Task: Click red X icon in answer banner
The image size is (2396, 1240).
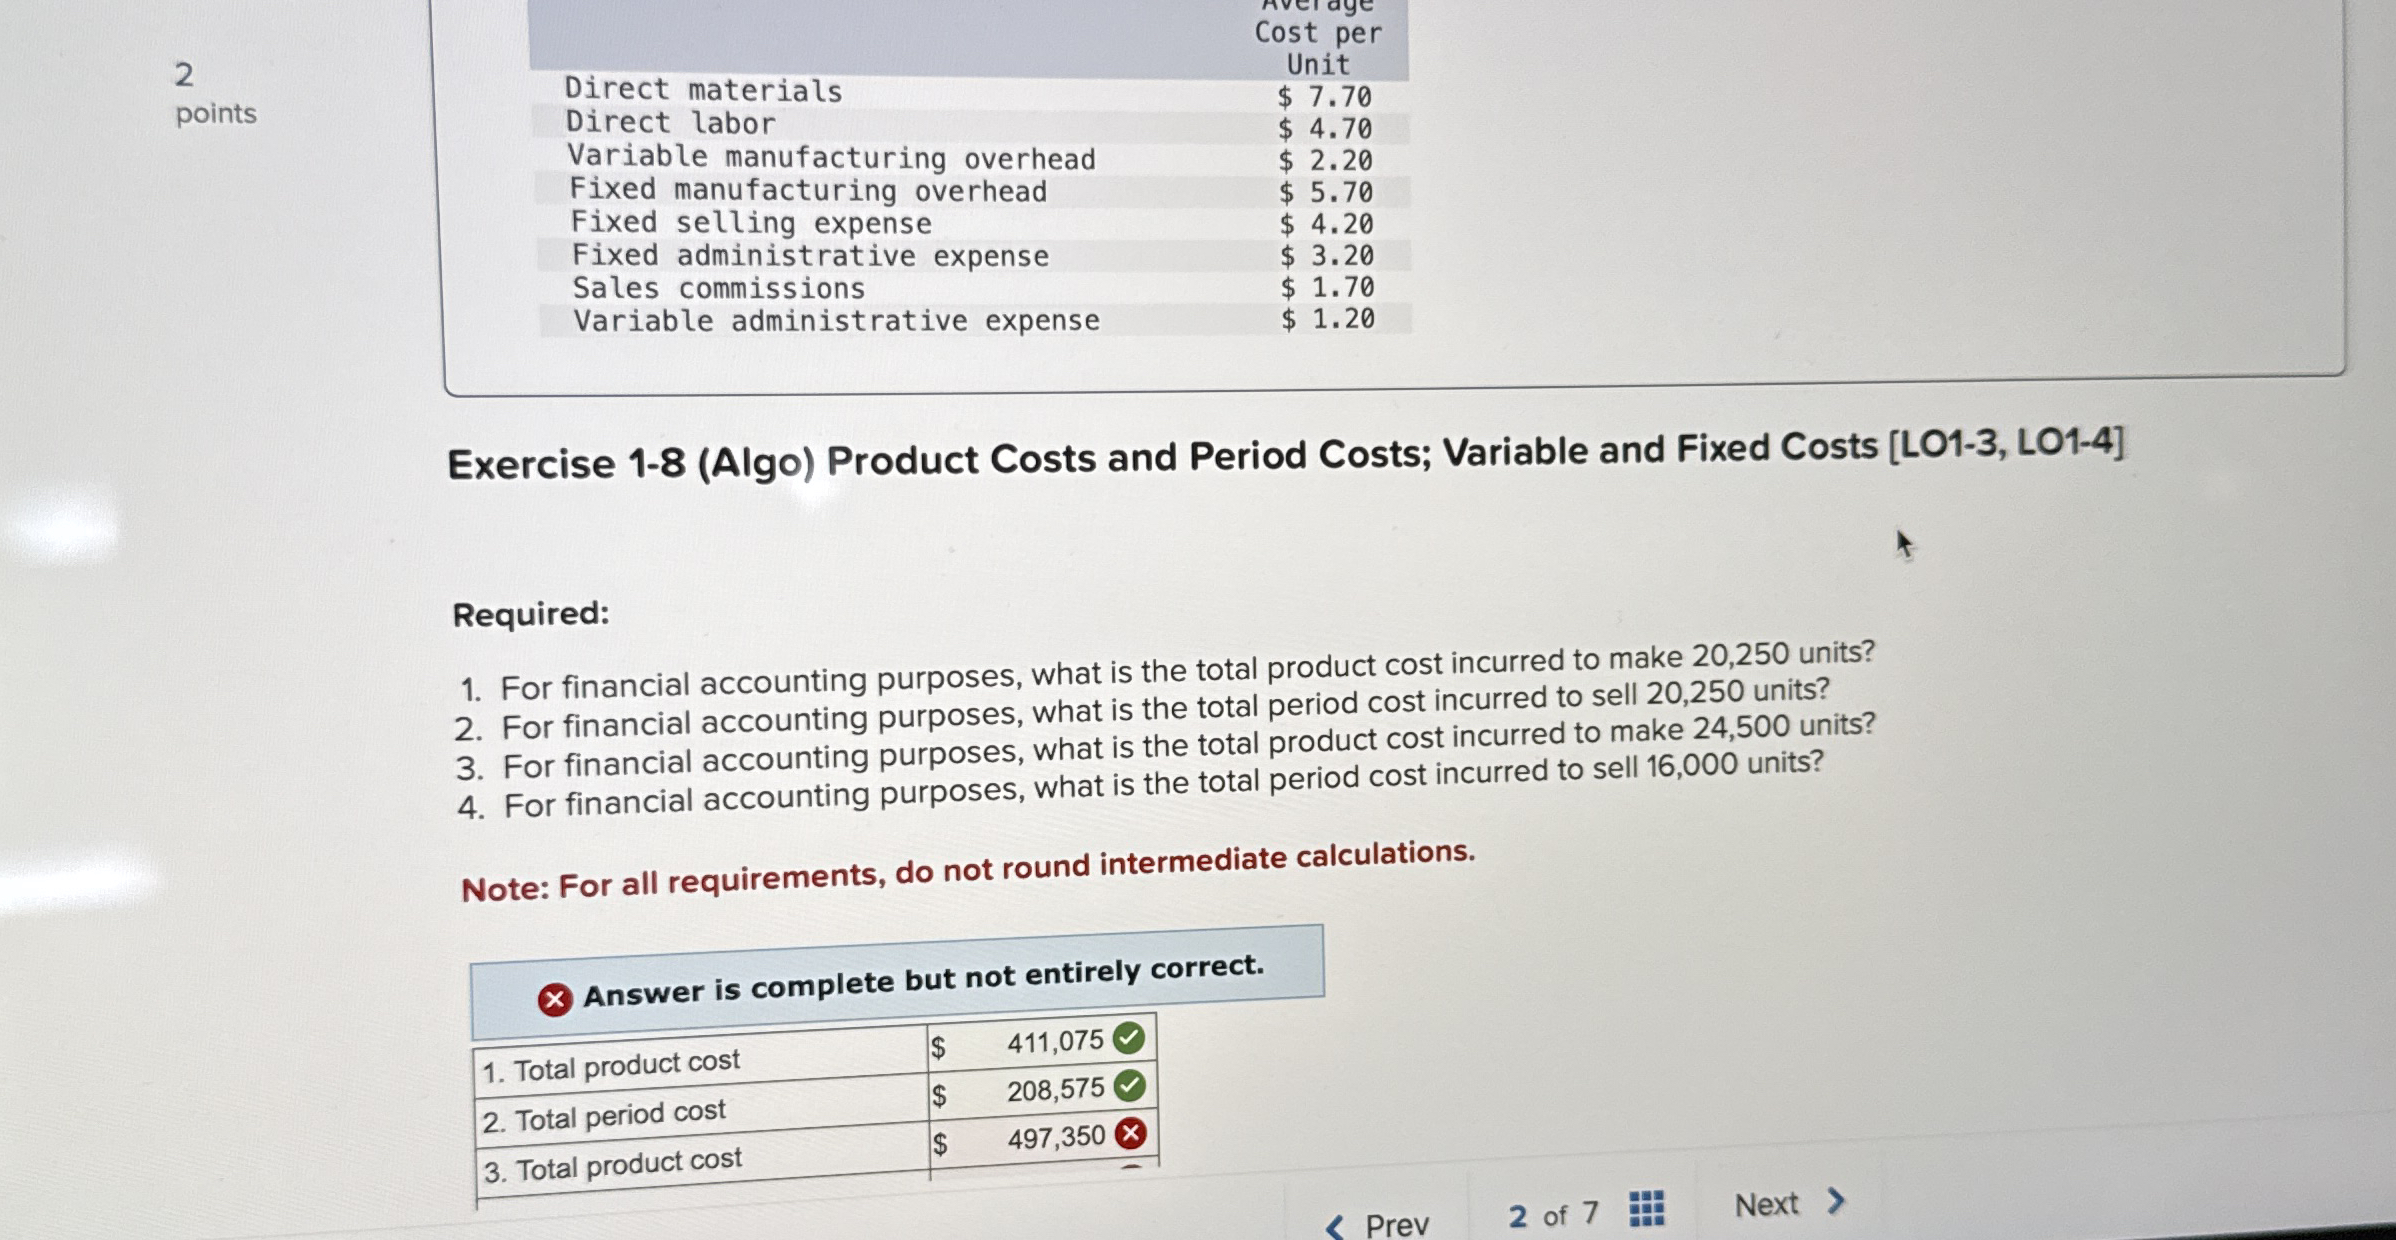Action: click(555, 999)
